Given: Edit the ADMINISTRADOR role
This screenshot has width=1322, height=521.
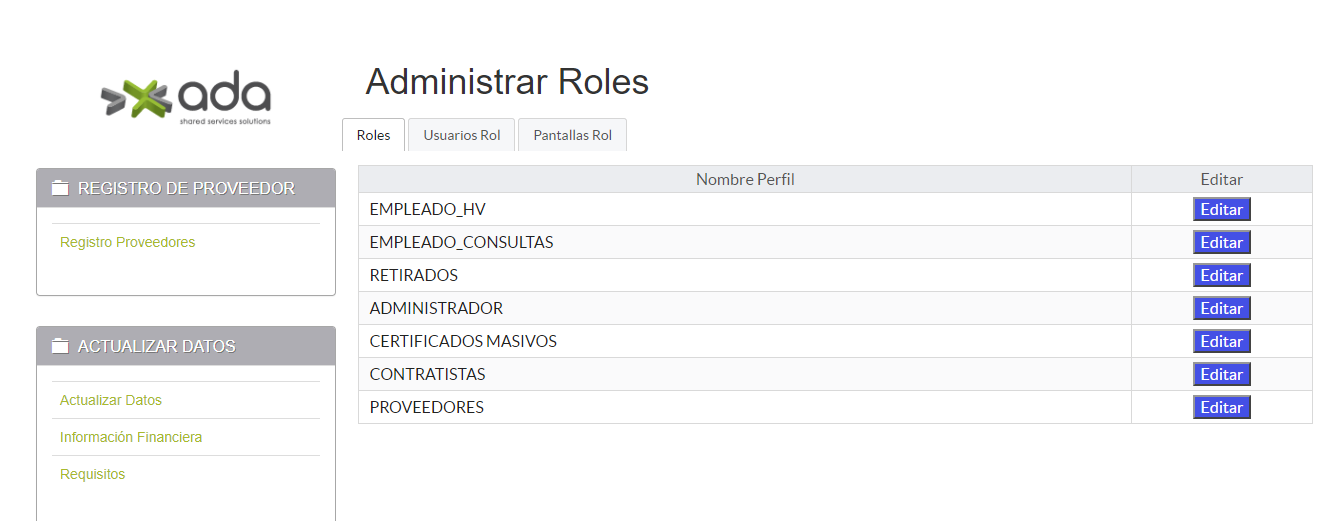Looking at the screenshot, I should click(x=1221, y=309).
